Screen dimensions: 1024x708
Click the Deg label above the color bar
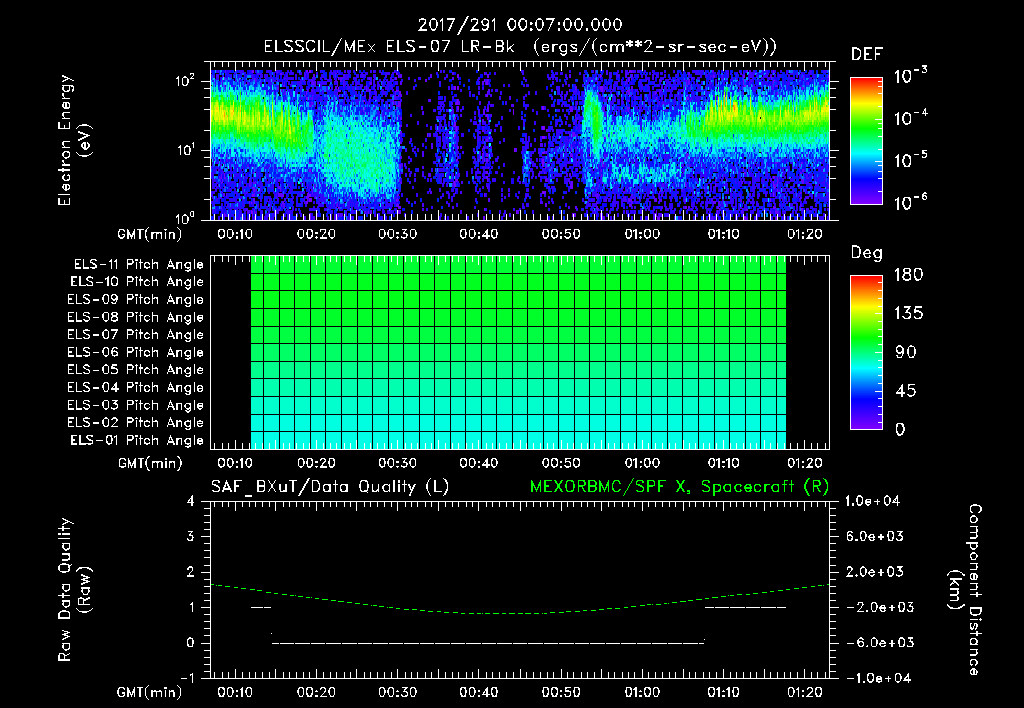click(867, 253)
